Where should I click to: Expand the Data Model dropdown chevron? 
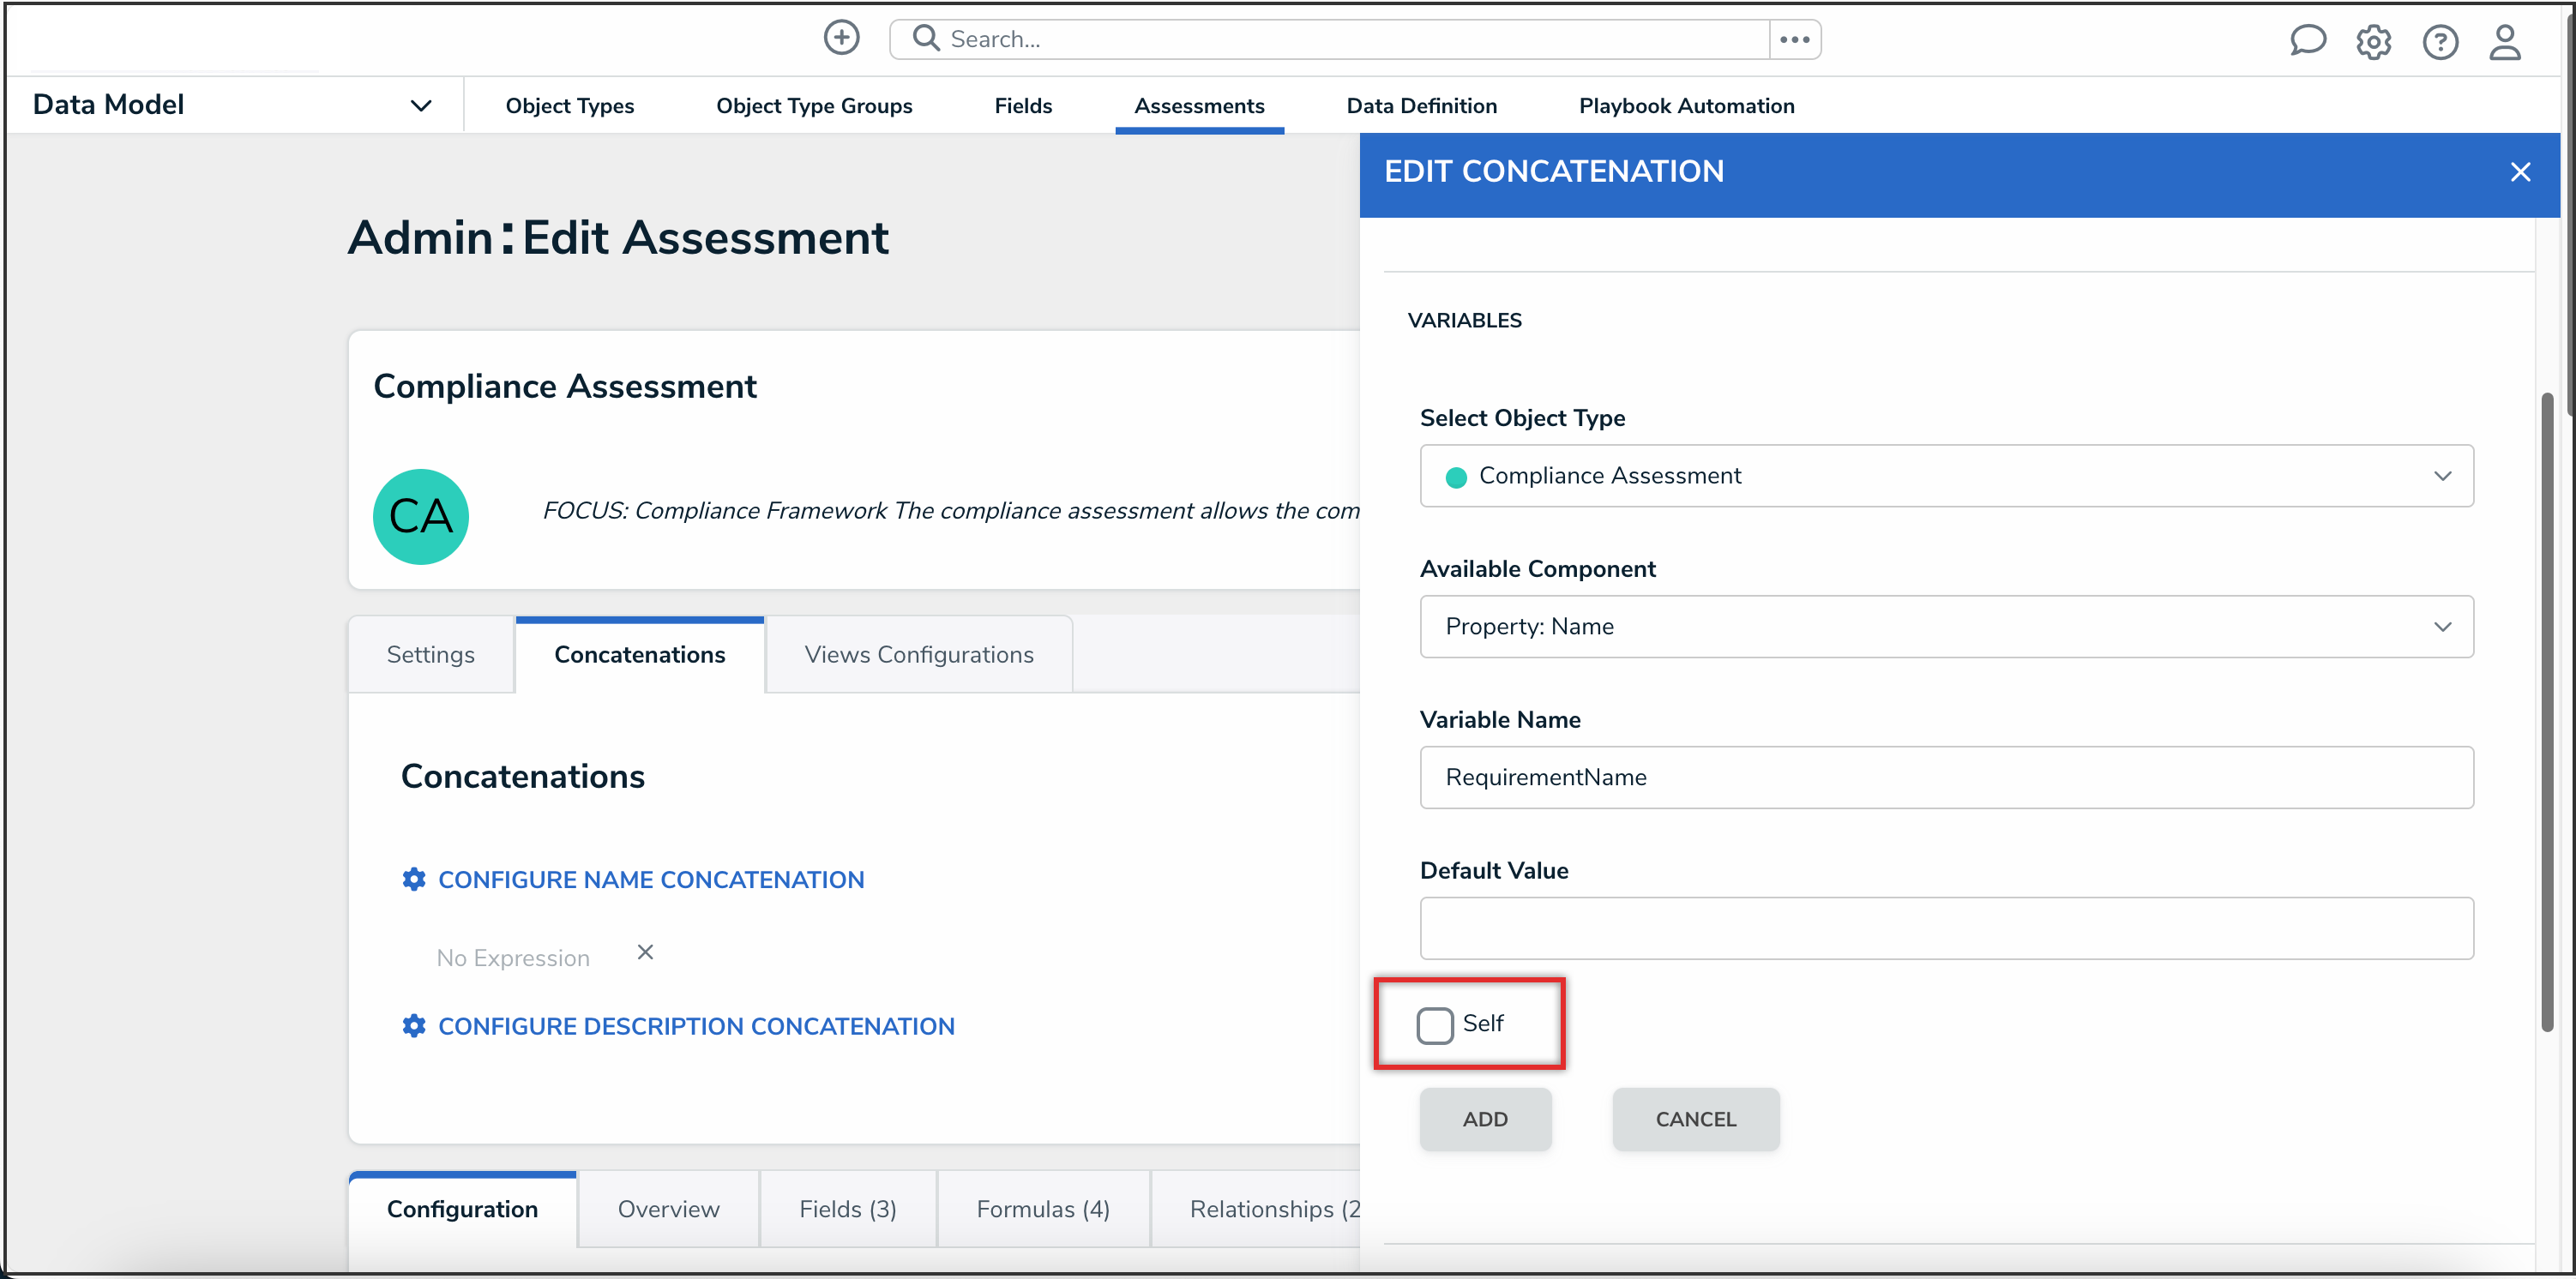pos(421,105)
